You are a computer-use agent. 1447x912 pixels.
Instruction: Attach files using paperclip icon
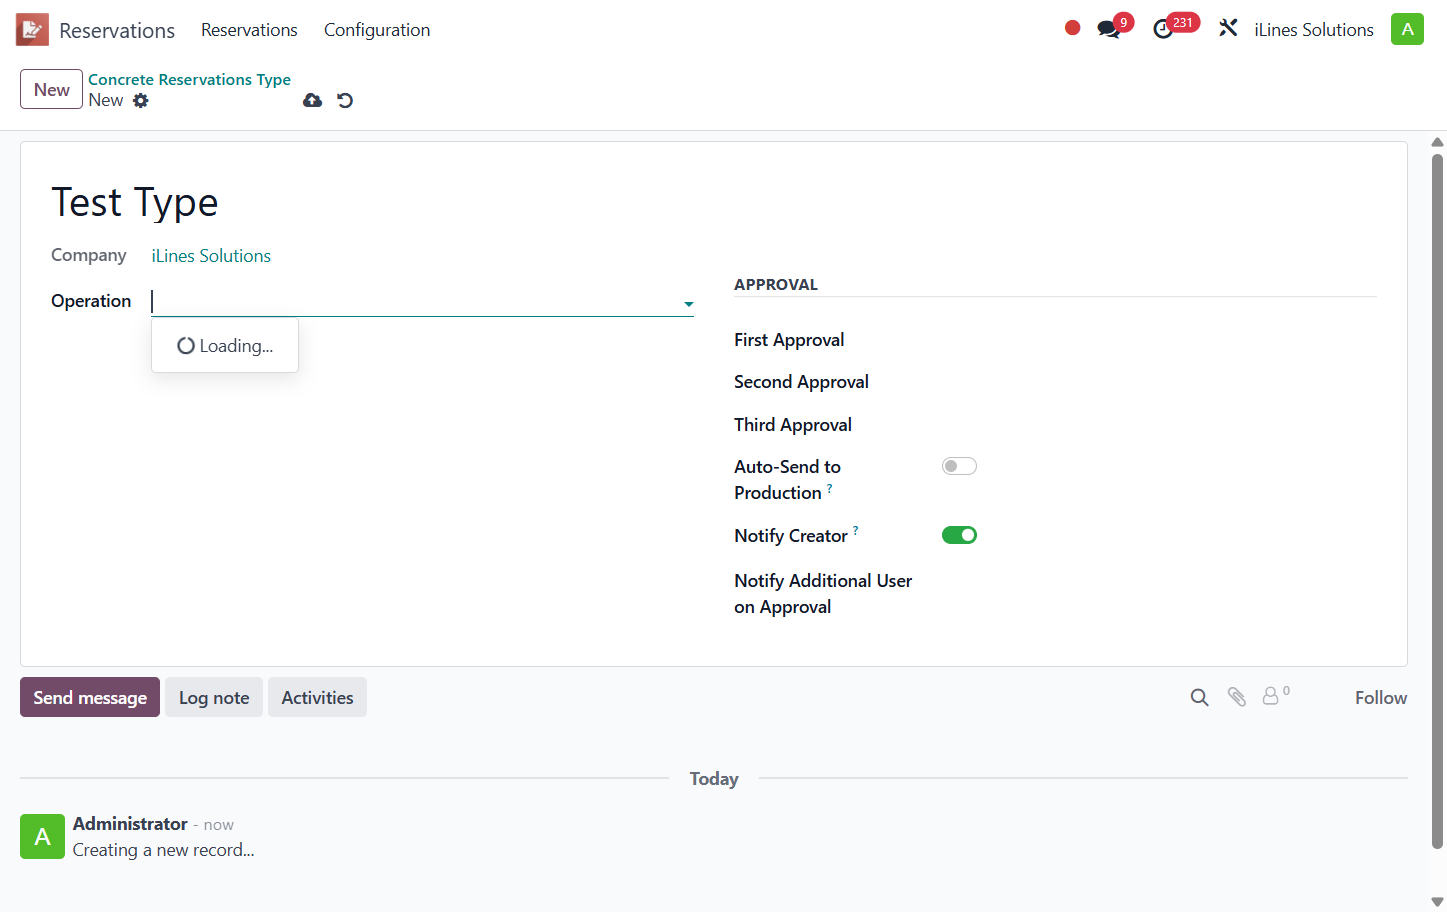coord(1237,698)
